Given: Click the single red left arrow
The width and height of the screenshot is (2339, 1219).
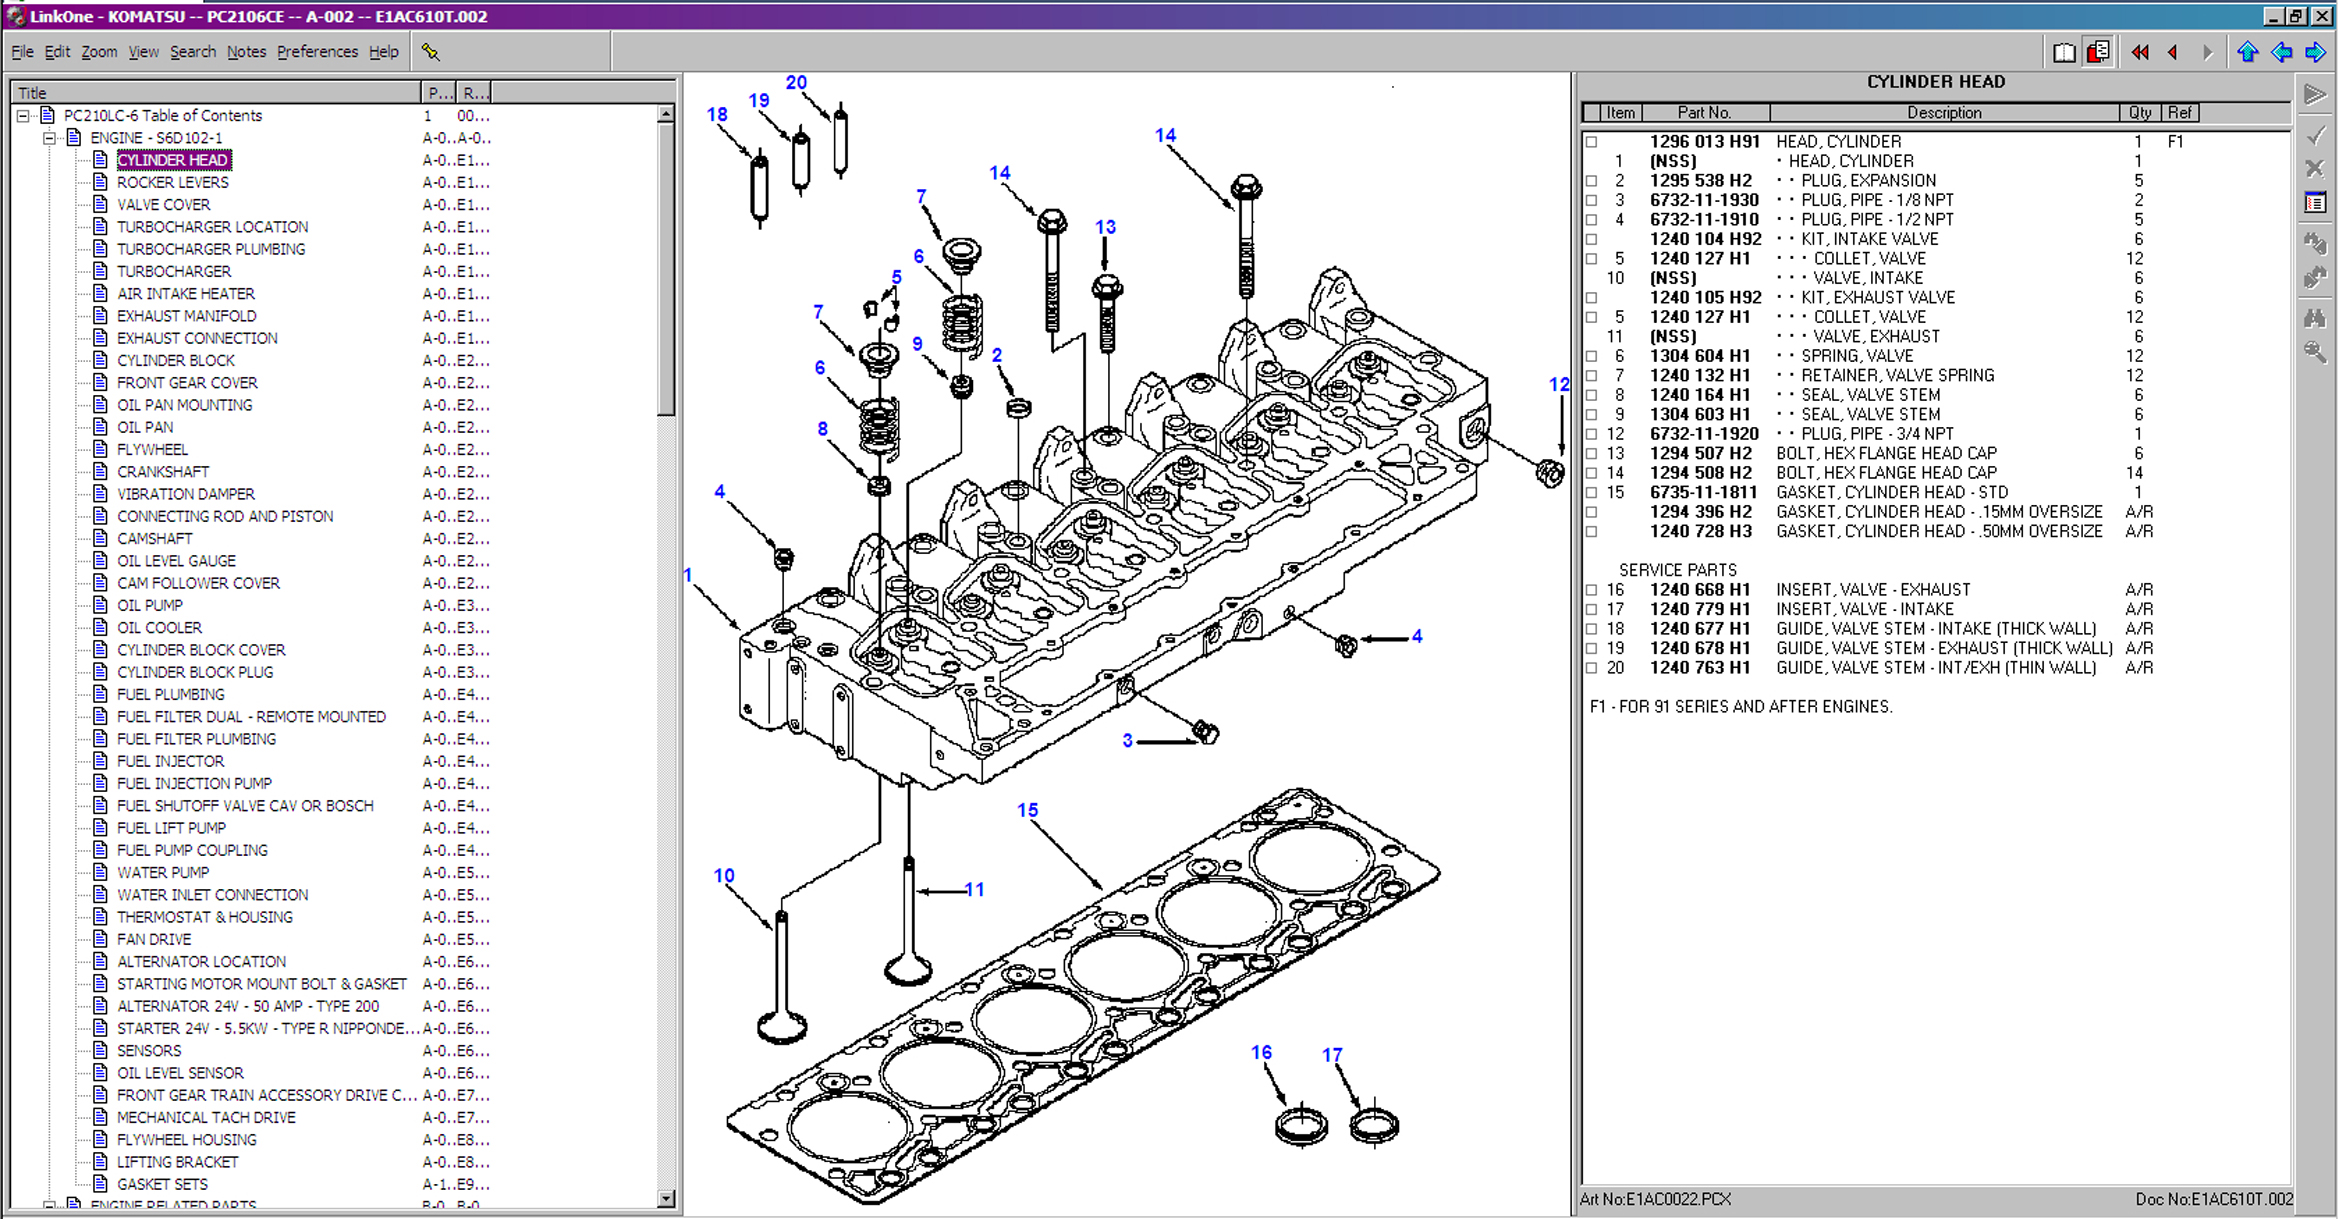Looking at the screenshot, I should click(x=2172, y=52).
